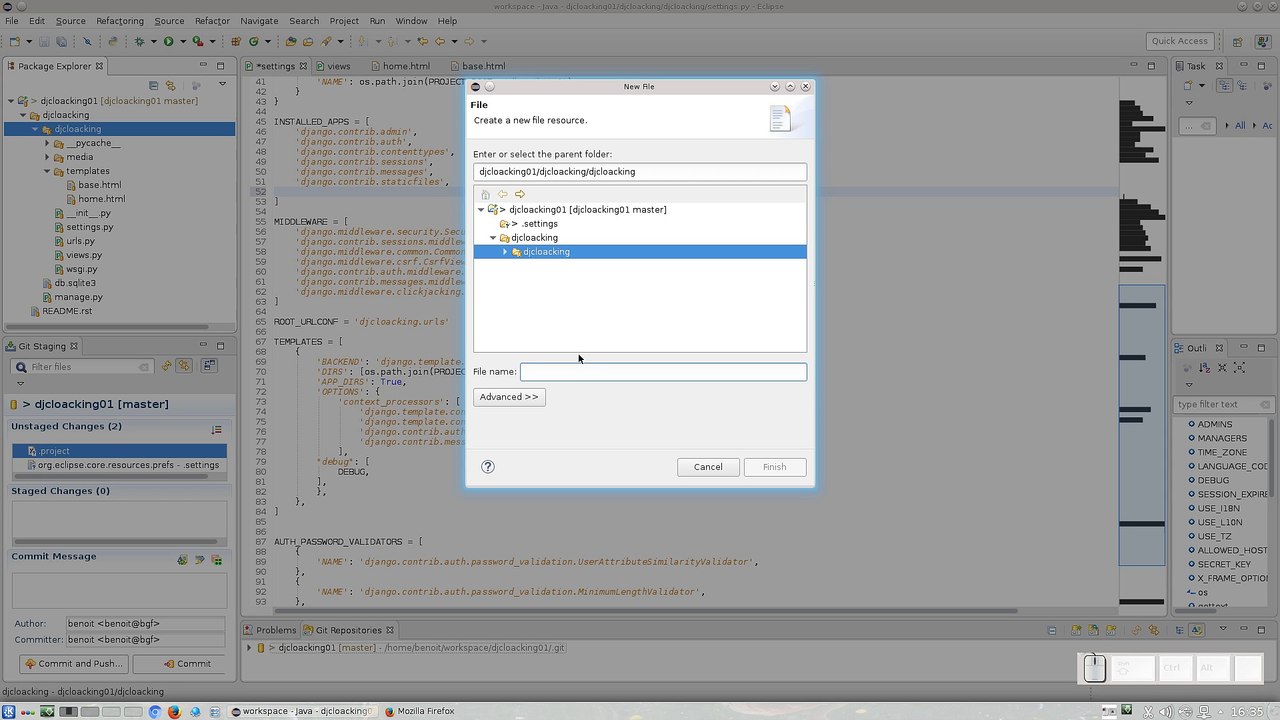This screenshot has width=1280, height=720.
Task: Click the Debug bug icon in toolbar
Action: coord(139,41)
